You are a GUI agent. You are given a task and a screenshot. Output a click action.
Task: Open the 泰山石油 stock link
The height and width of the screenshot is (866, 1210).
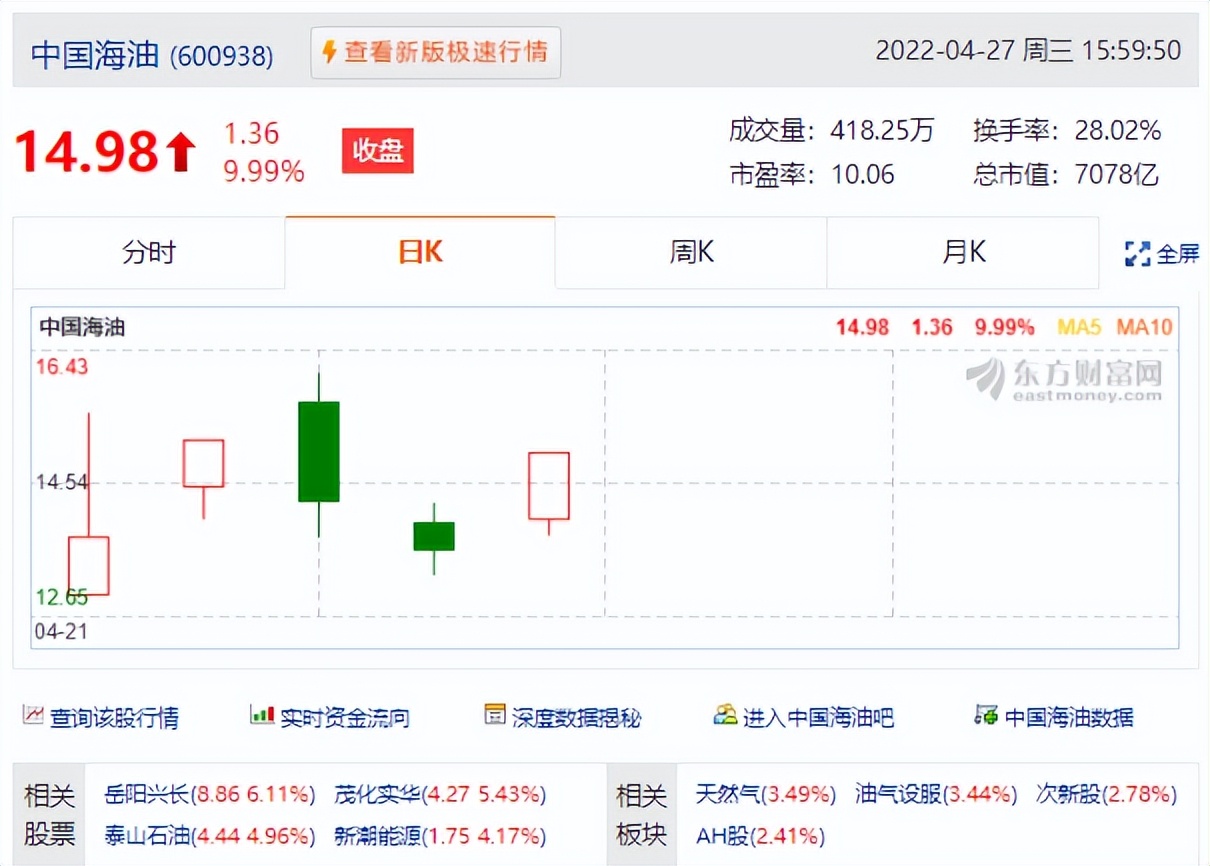coord(210,835)
